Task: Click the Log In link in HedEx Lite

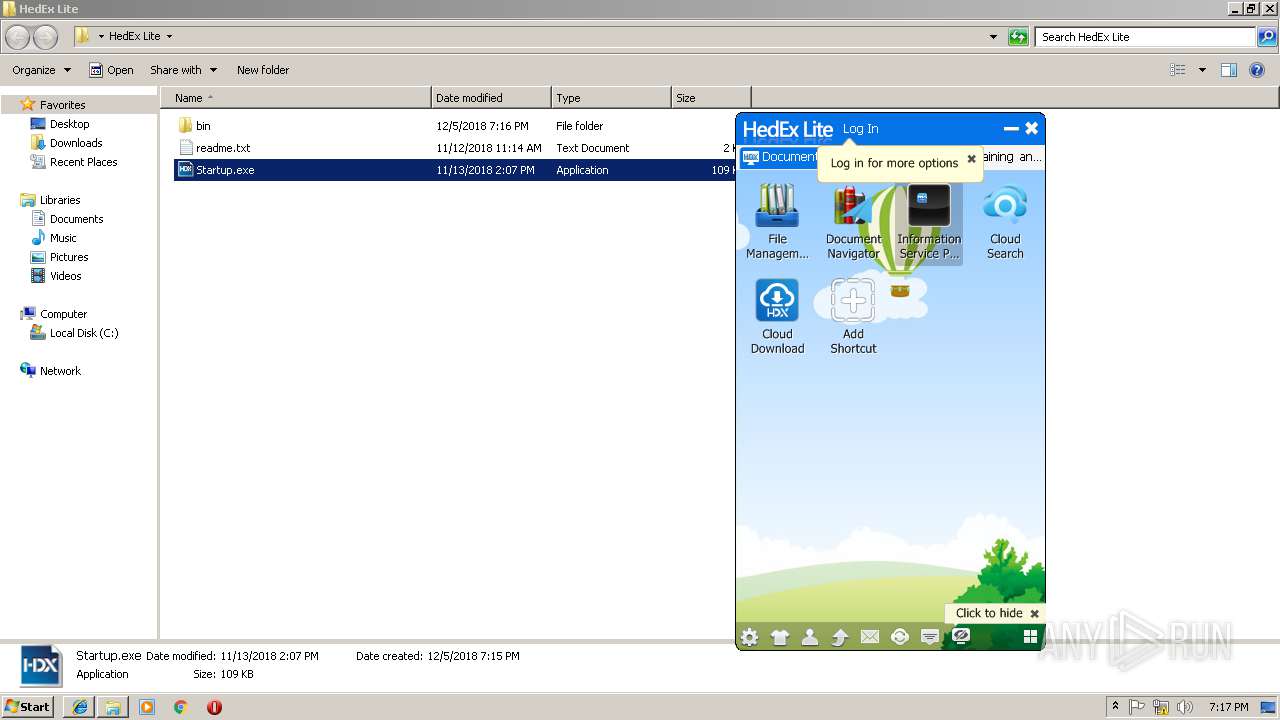Action: tap(860, 129)
